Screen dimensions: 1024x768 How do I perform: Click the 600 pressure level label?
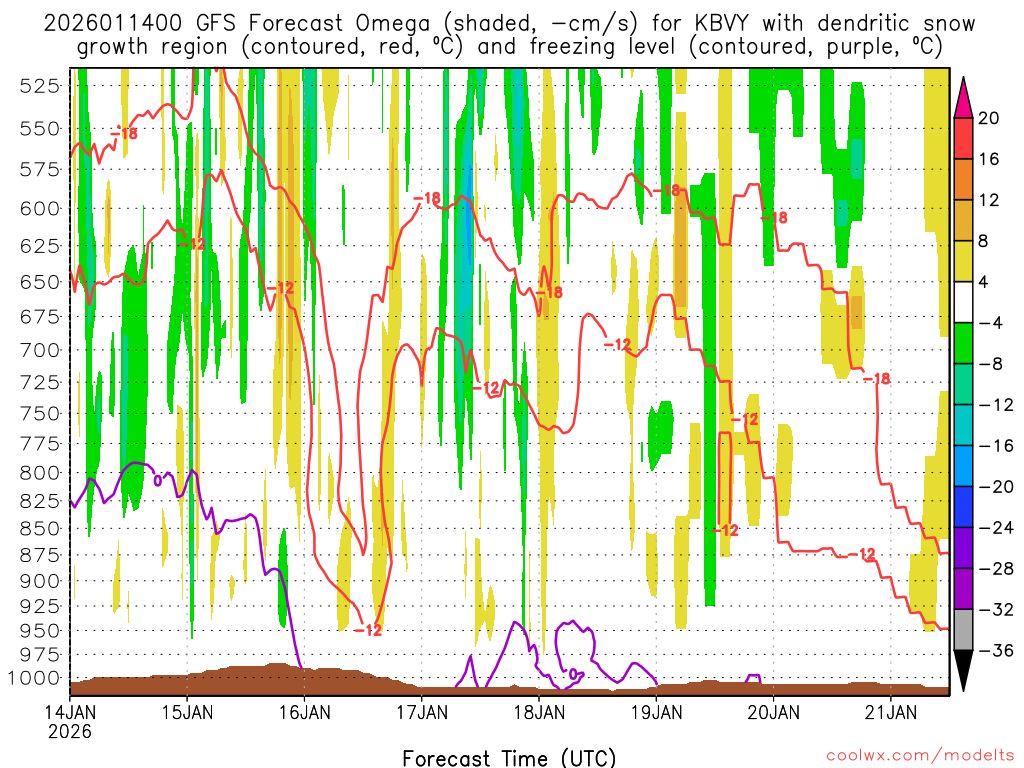point(40,209)
